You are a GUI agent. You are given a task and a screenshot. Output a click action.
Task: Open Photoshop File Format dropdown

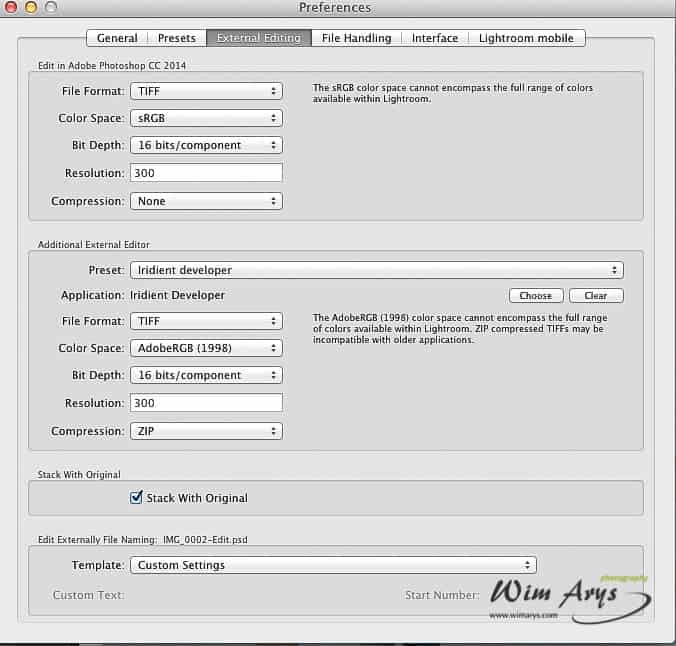coord(206,91)
